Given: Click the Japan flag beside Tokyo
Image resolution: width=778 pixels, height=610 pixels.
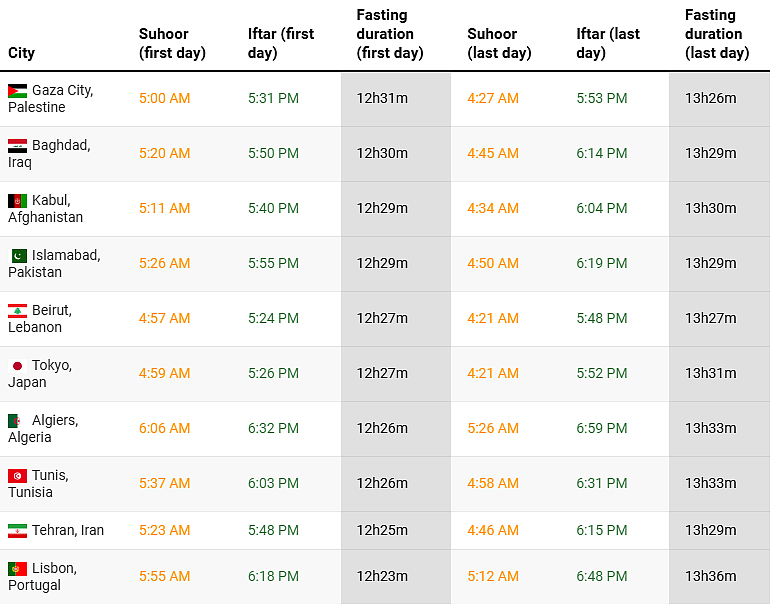Looking at the screenshot, I should click(17, 366).
